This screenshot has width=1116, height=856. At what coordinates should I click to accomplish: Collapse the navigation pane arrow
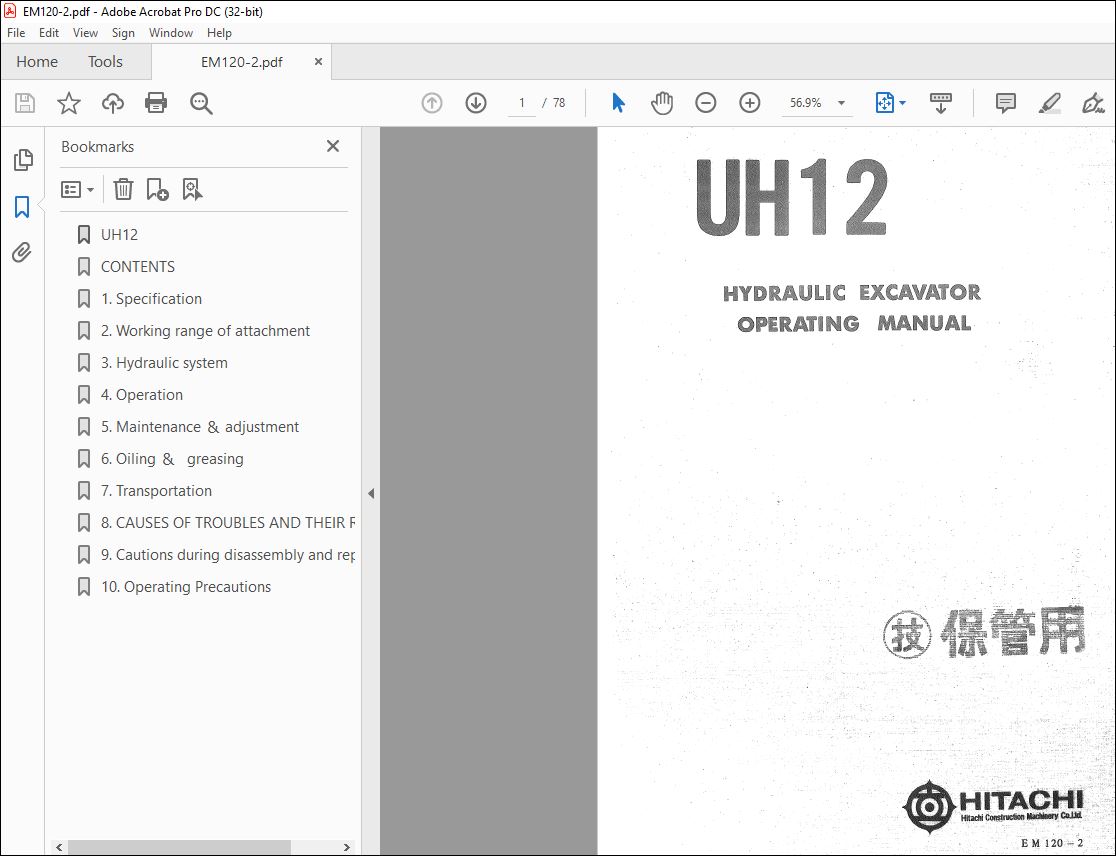pyautogui.click(x=371, y=493)
